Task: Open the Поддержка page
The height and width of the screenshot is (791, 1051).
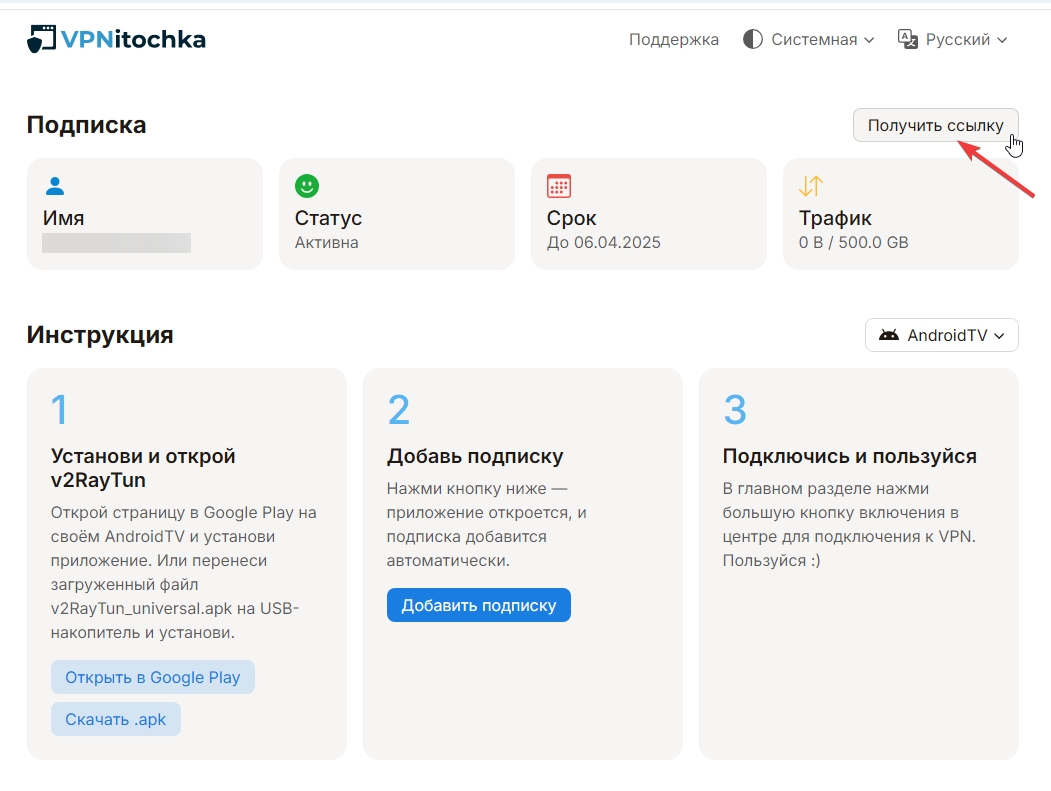Action: point(674,40)
